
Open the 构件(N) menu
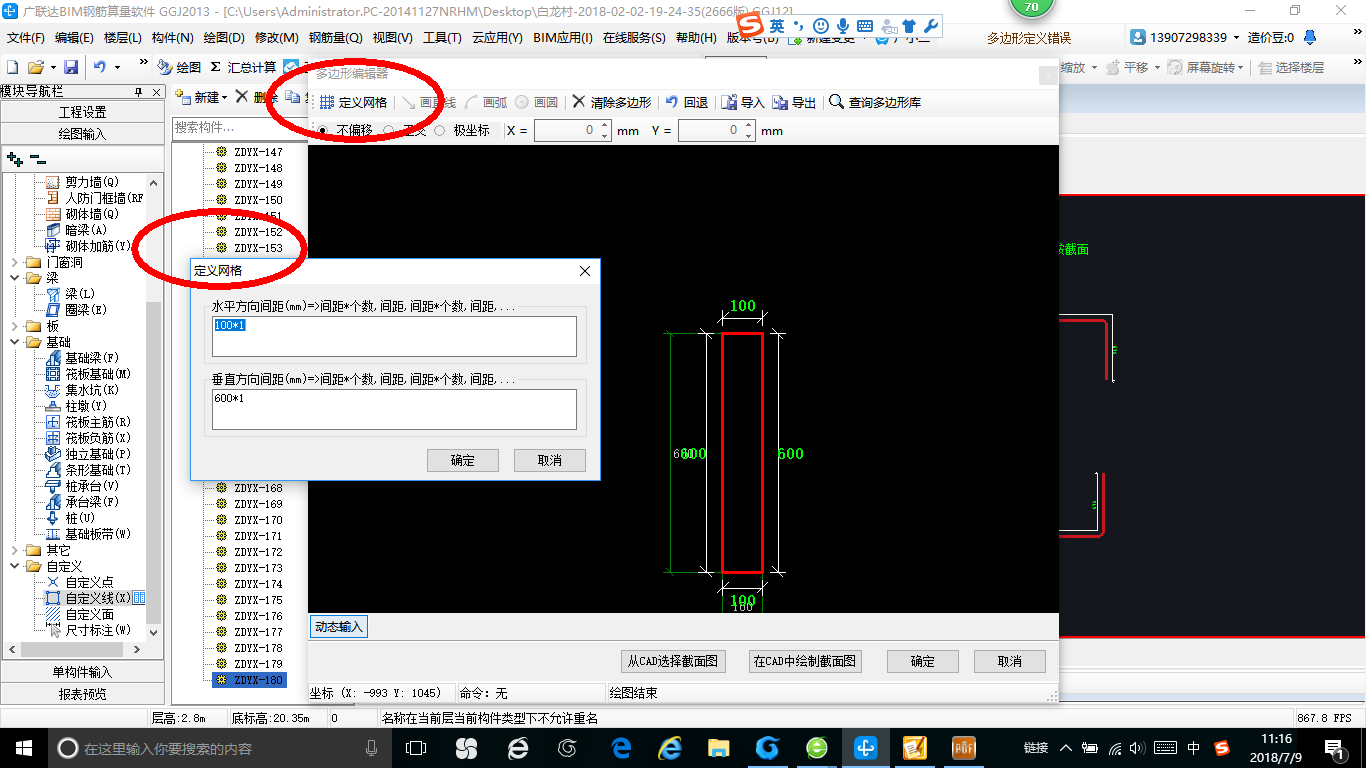[173, 38]
